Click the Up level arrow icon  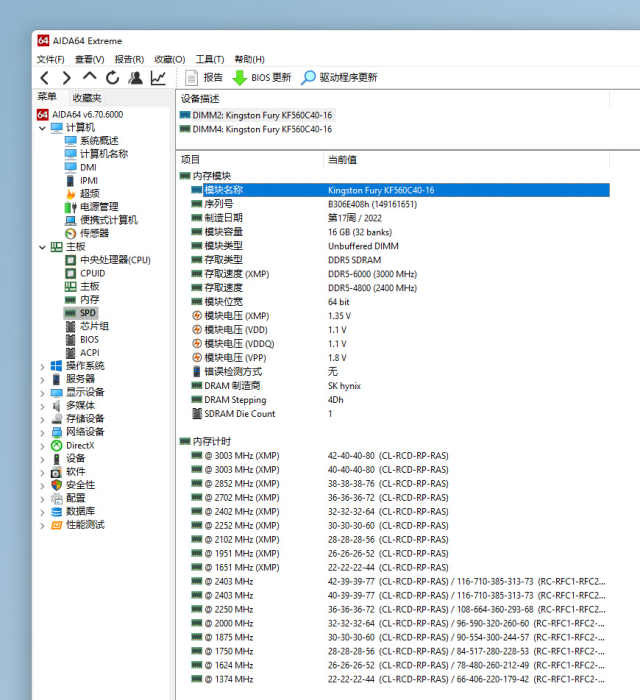coord(89,77)
